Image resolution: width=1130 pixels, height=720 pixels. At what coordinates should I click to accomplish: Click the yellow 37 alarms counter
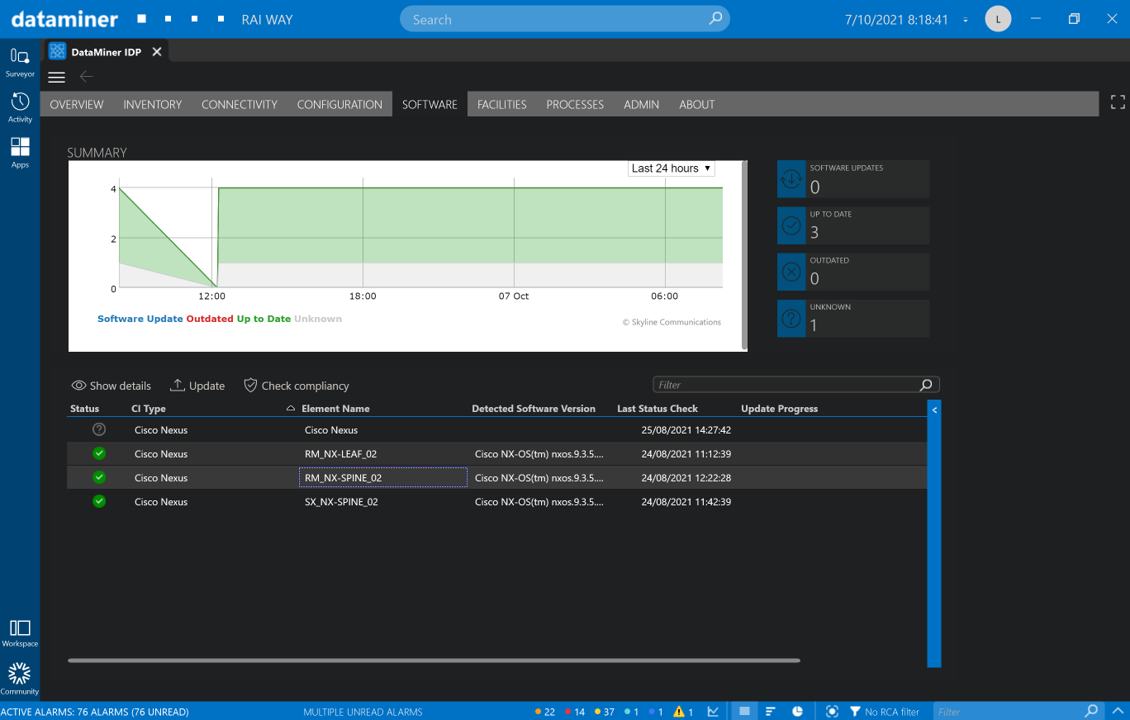[605, 711]
